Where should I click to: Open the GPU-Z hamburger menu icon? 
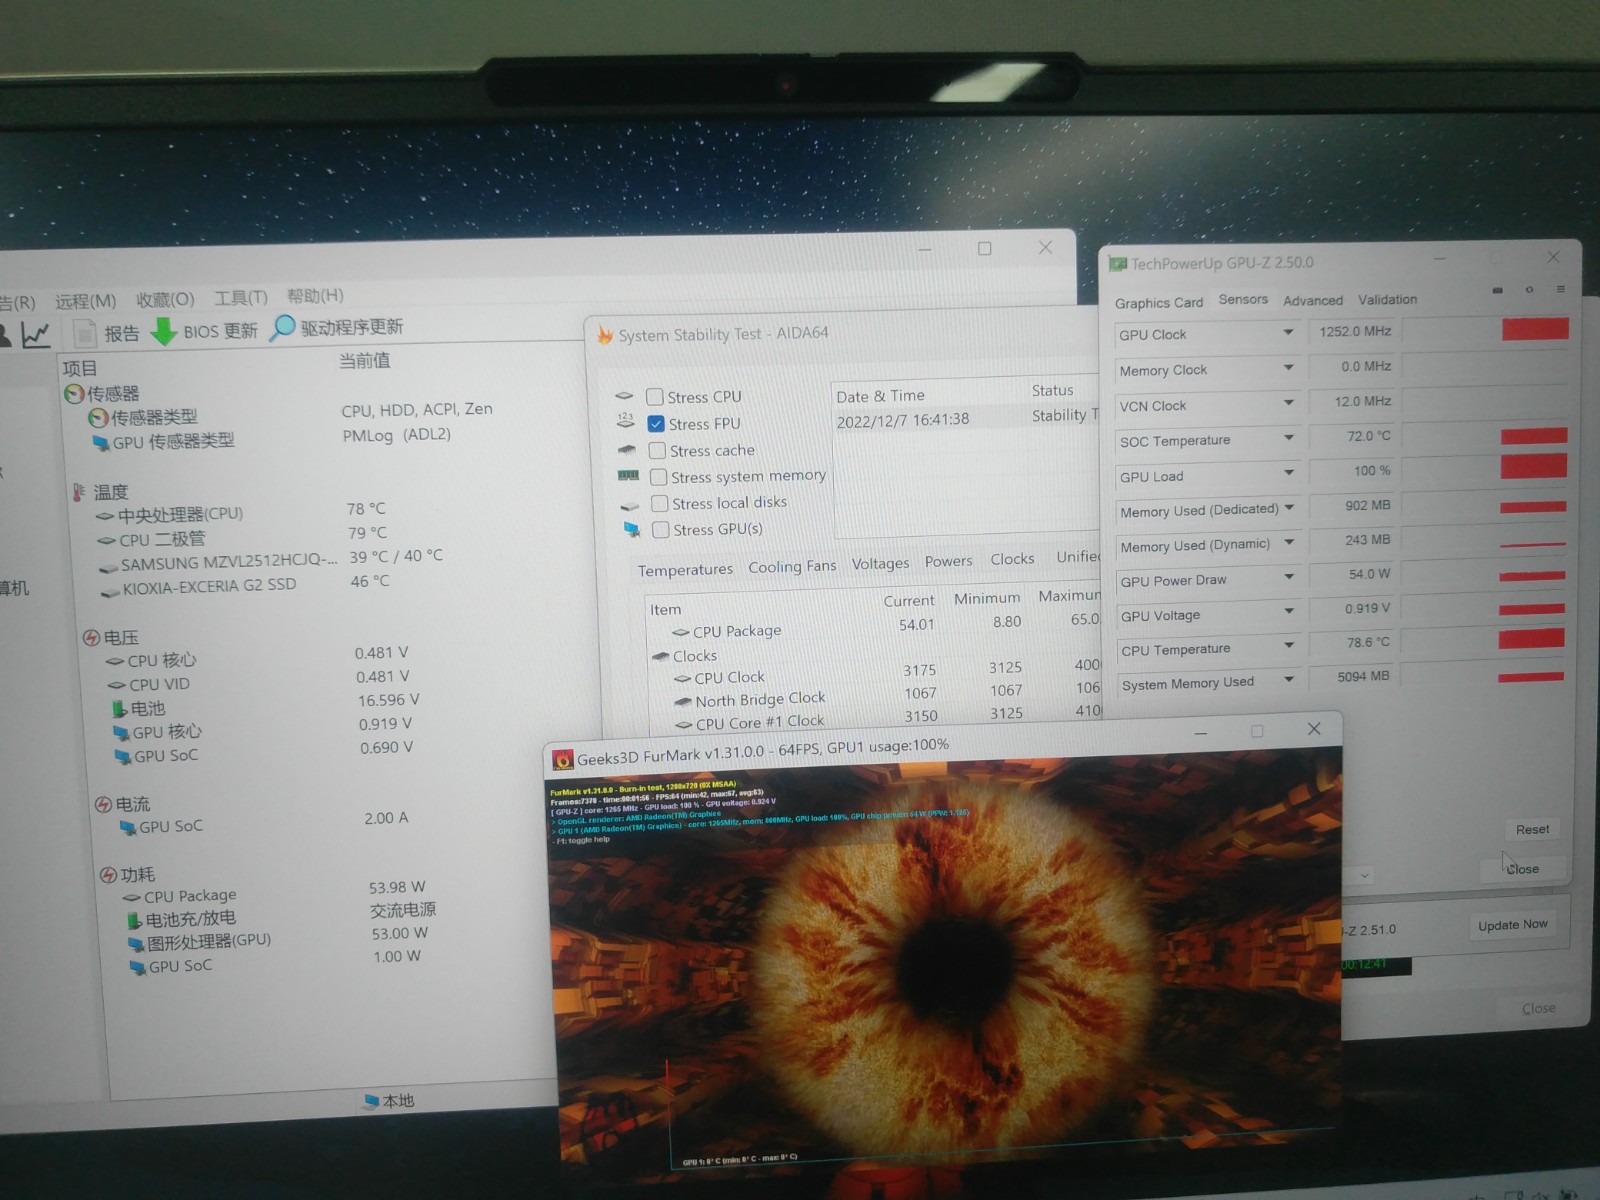point(1560,290)
